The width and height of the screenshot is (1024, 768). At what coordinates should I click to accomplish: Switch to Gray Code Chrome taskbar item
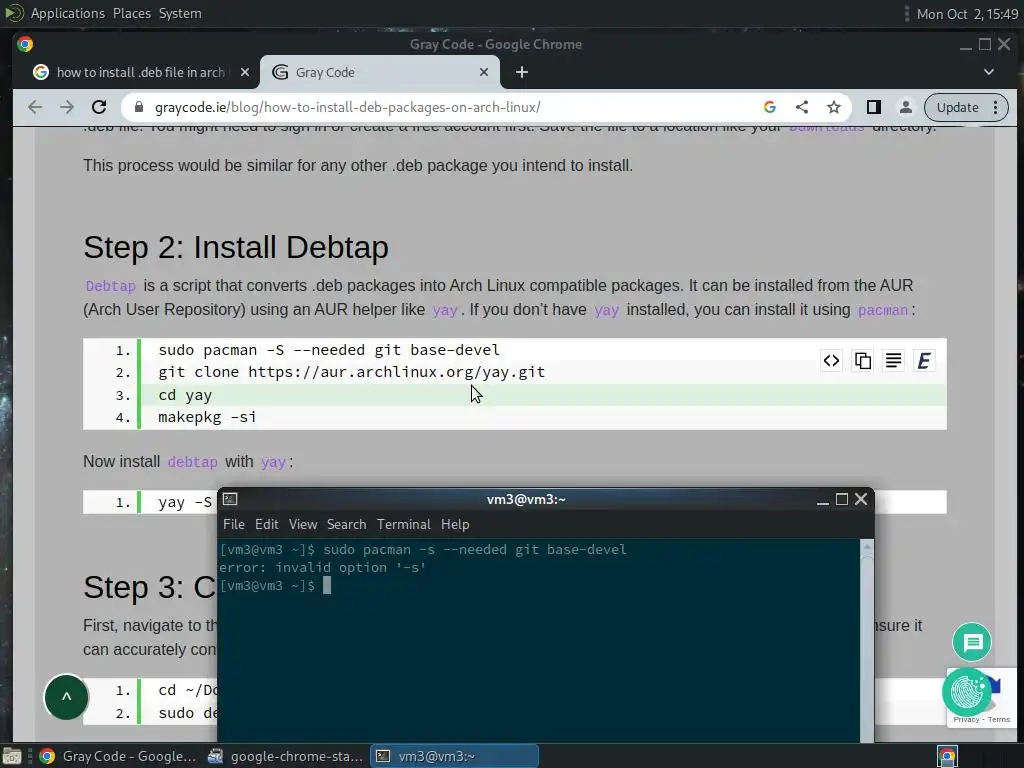point(118,756)
